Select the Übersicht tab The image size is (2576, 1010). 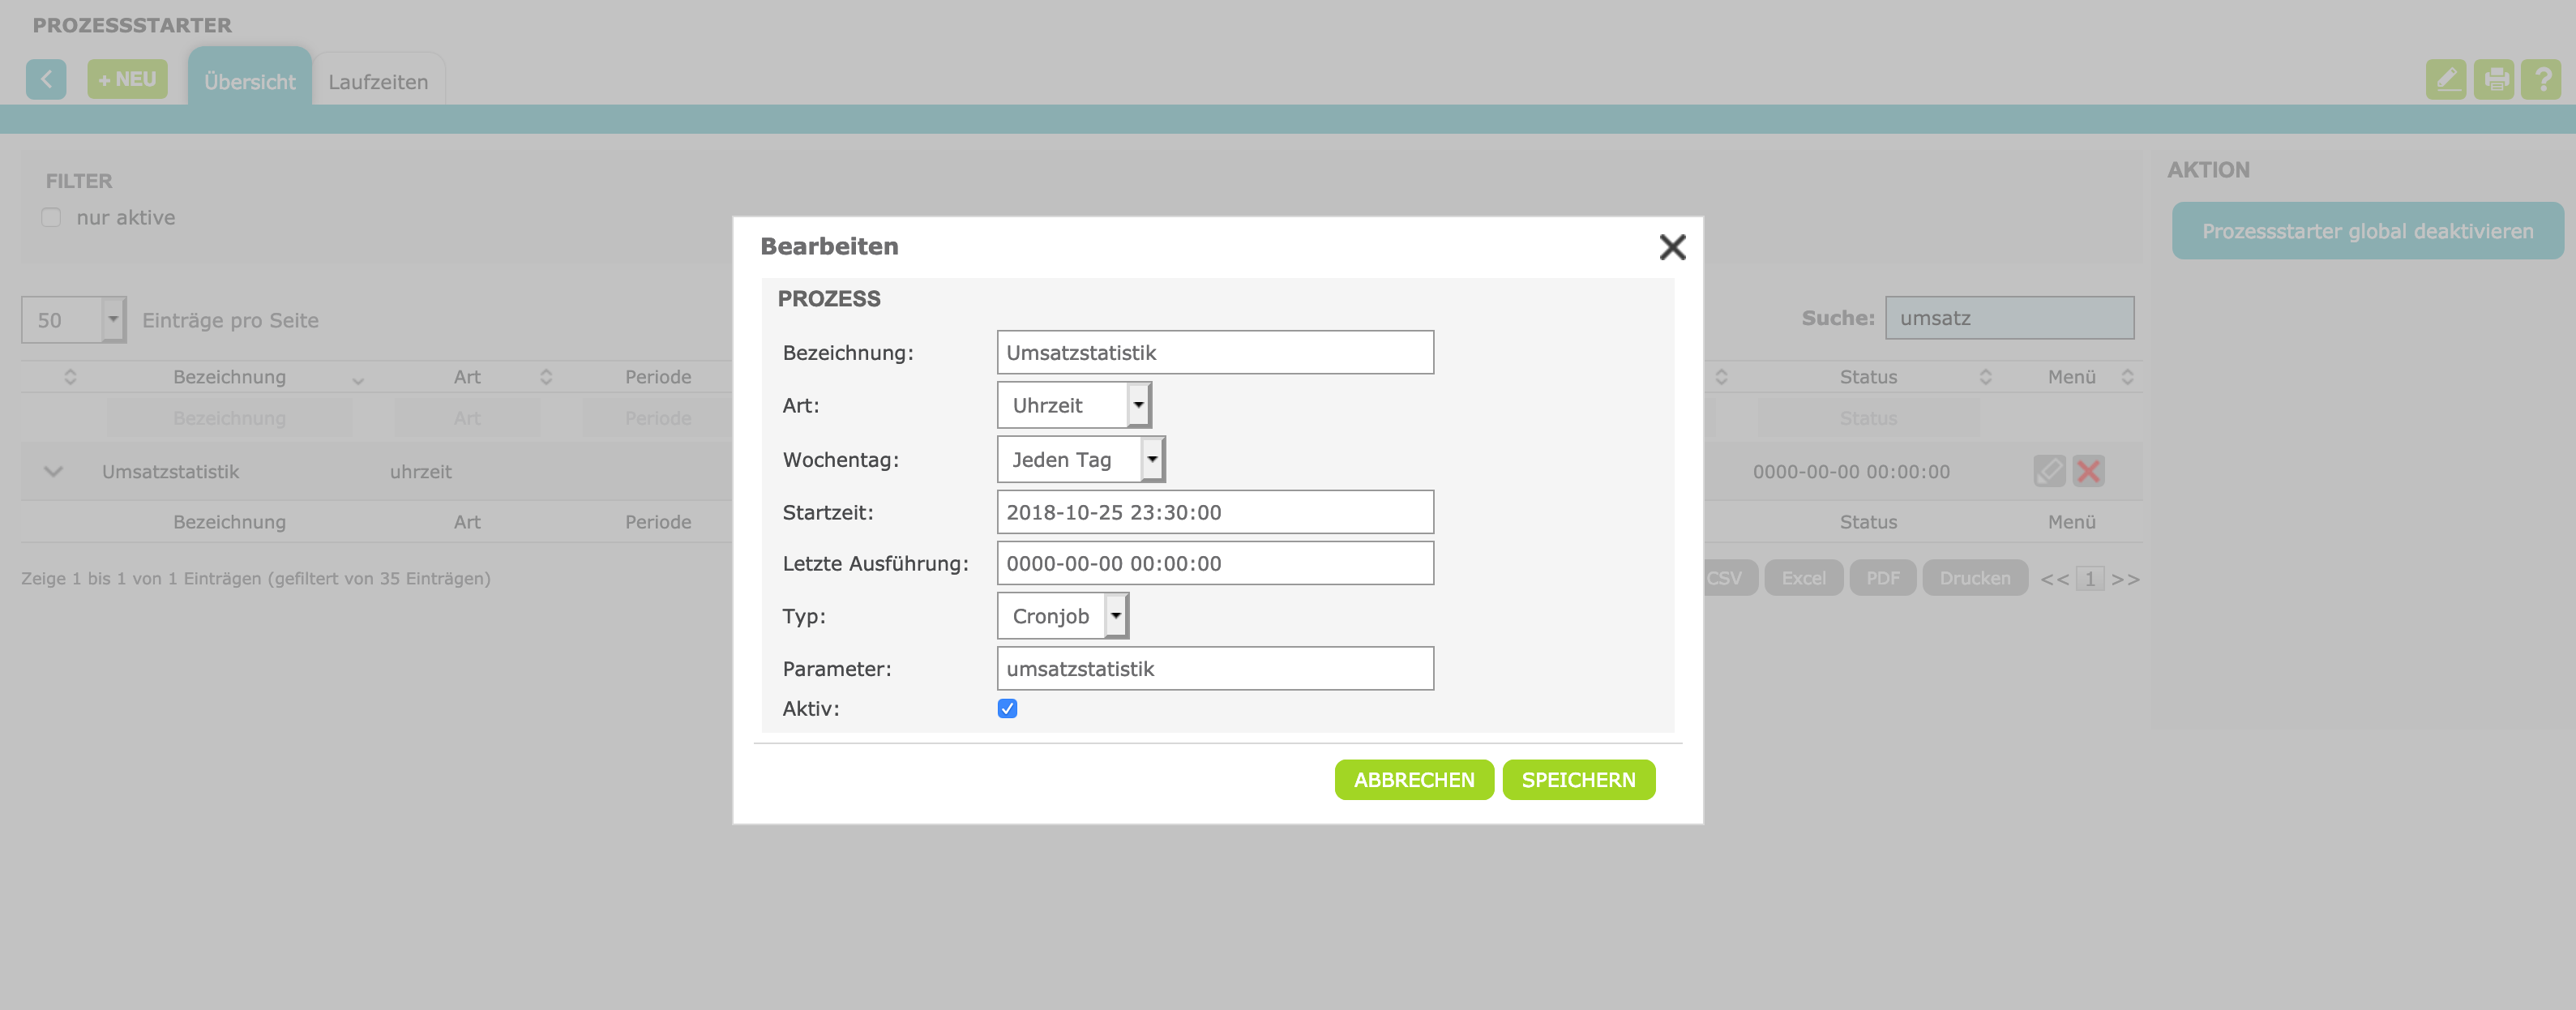249,82
